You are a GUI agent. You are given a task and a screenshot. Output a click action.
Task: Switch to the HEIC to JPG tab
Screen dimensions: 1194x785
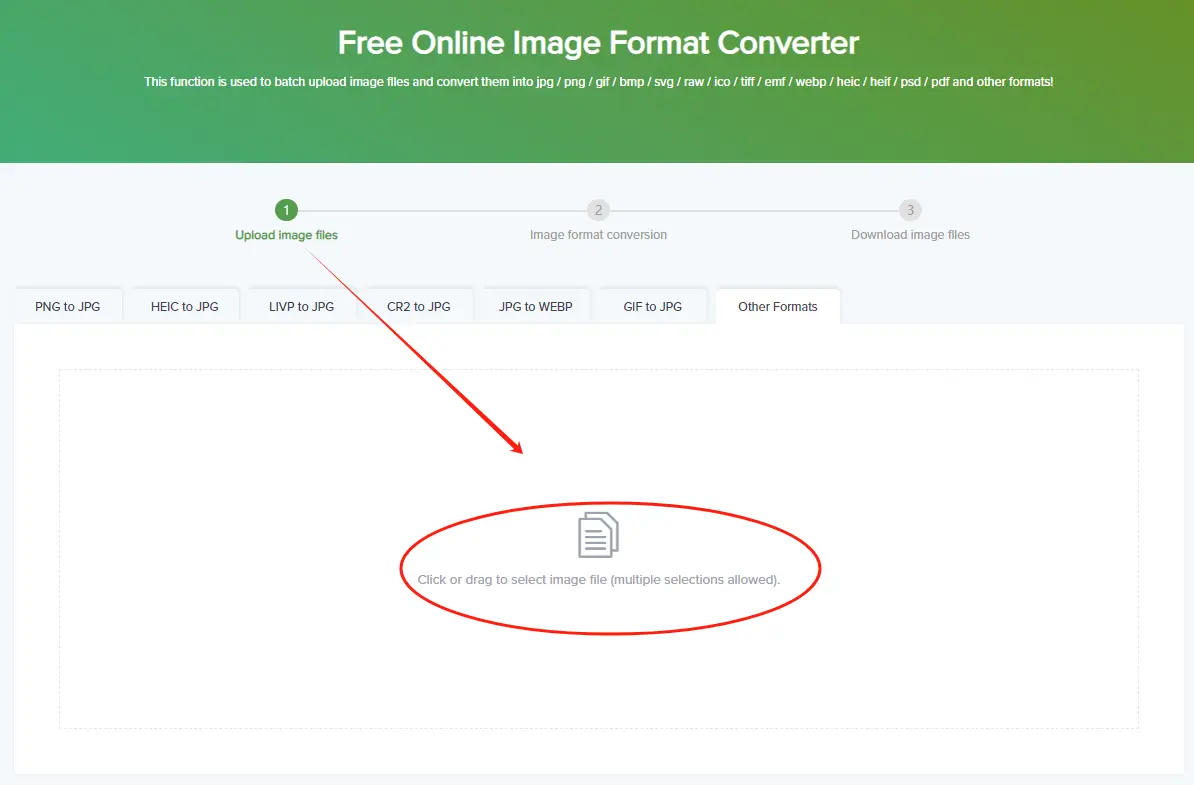(x=184, y=306)
